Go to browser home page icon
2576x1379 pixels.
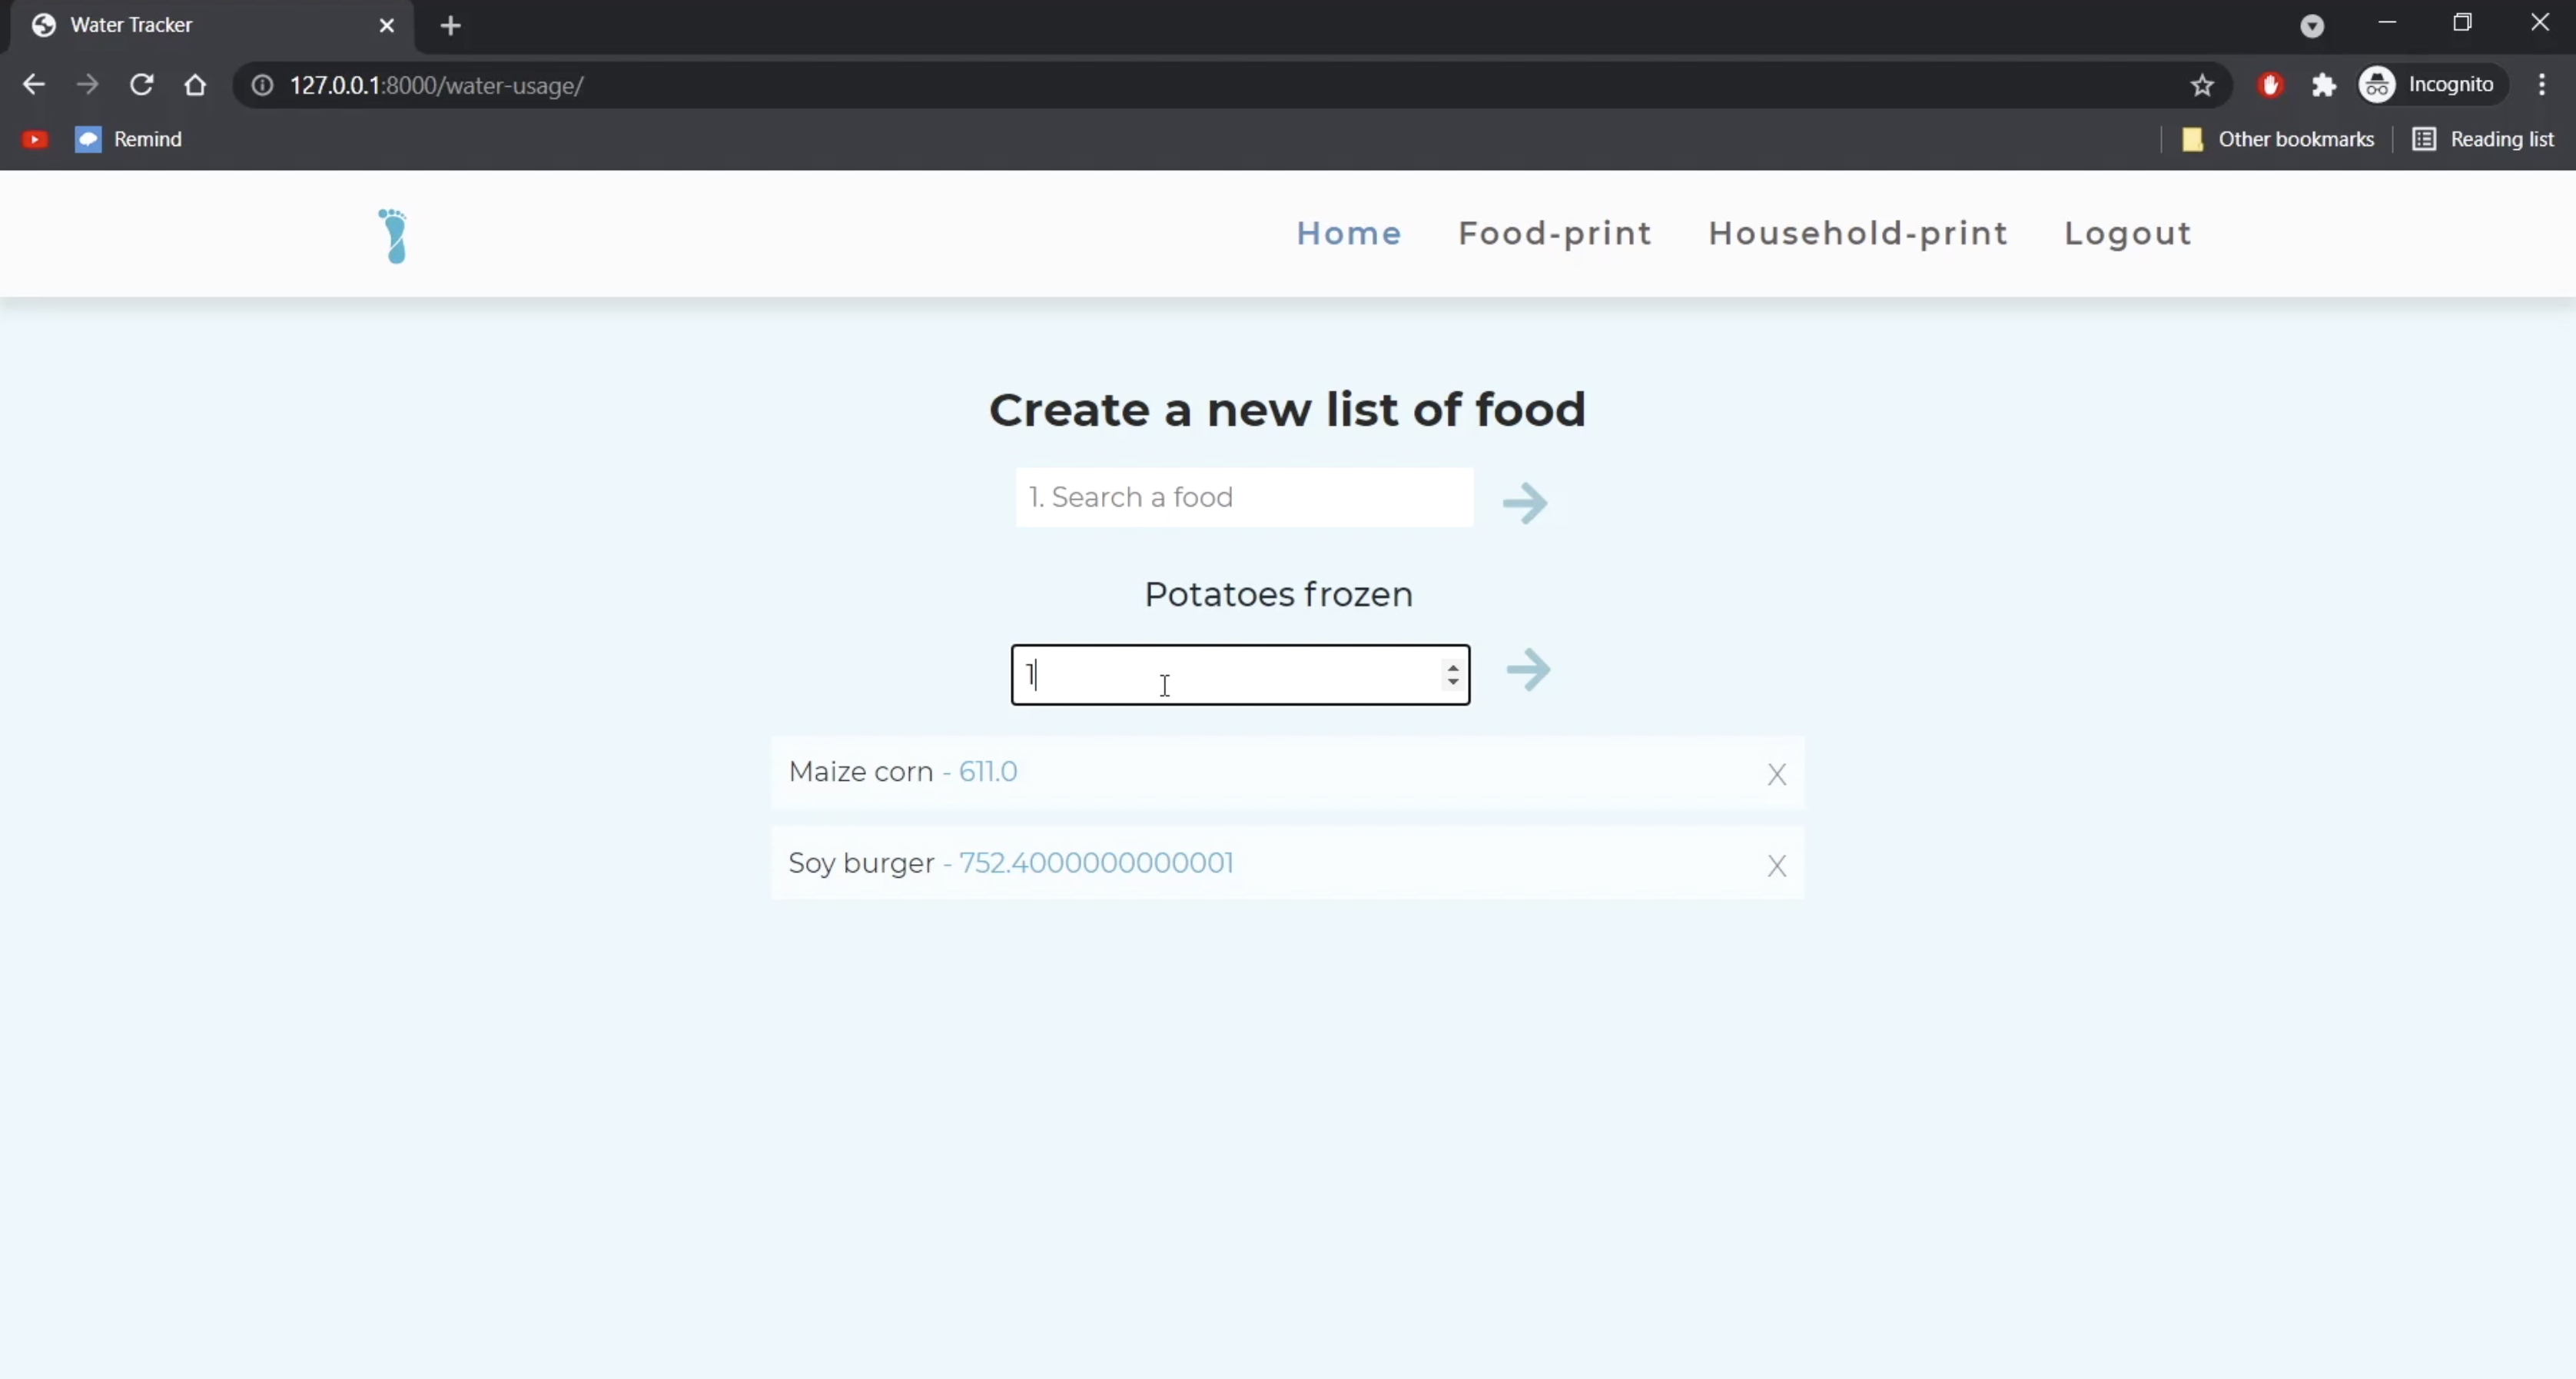coord(195,86)
